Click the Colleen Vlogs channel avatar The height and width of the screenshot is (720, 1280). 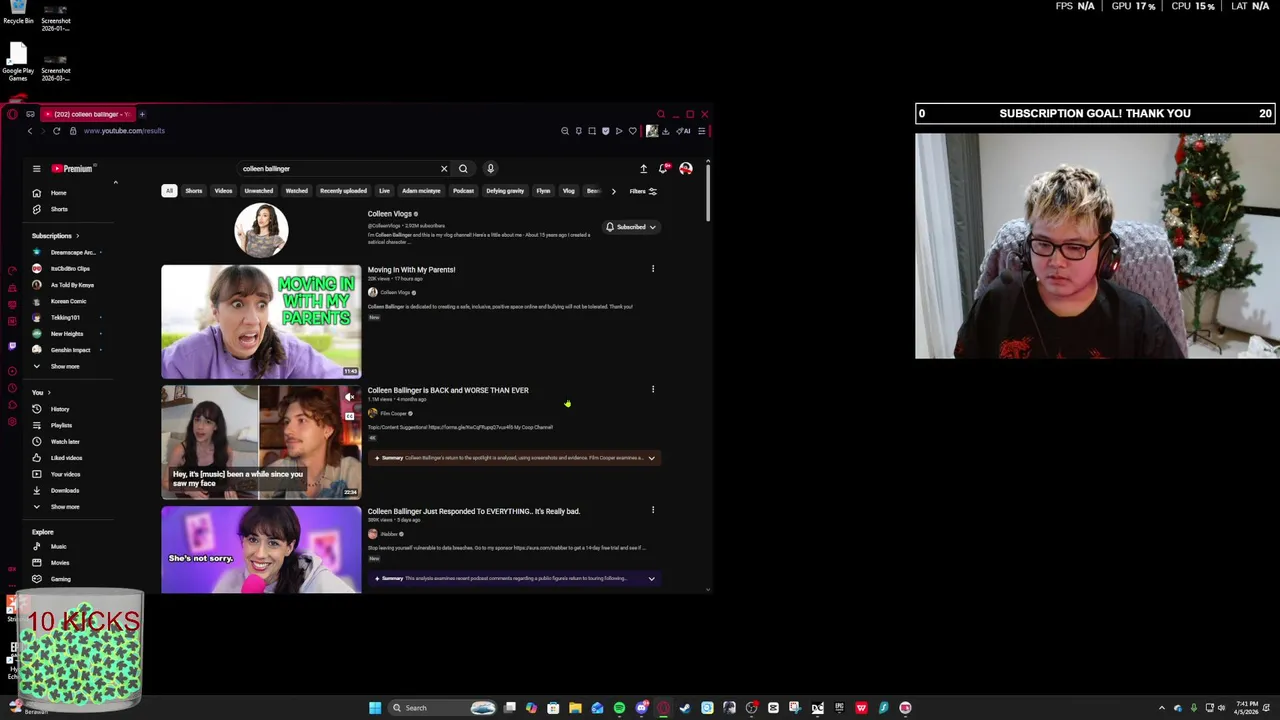point(261,230)
